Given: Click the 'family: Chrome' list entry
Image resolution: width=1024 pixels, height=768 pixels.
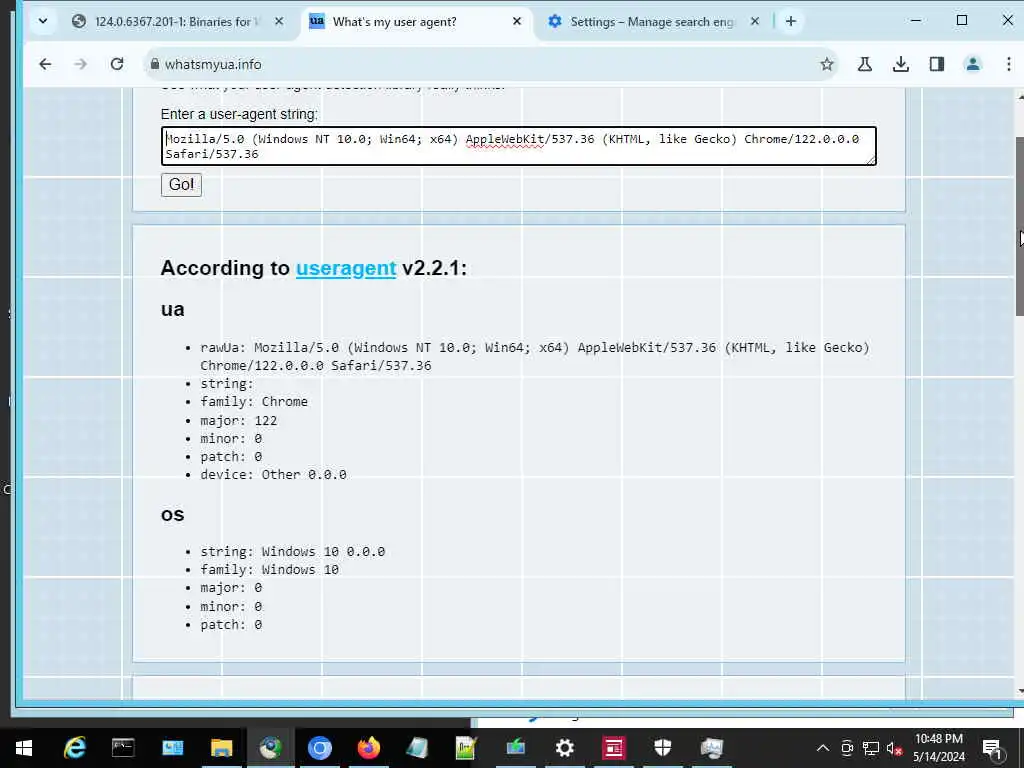Looking at the screenshot, I should pyautogui.click(x=254, y=402).
